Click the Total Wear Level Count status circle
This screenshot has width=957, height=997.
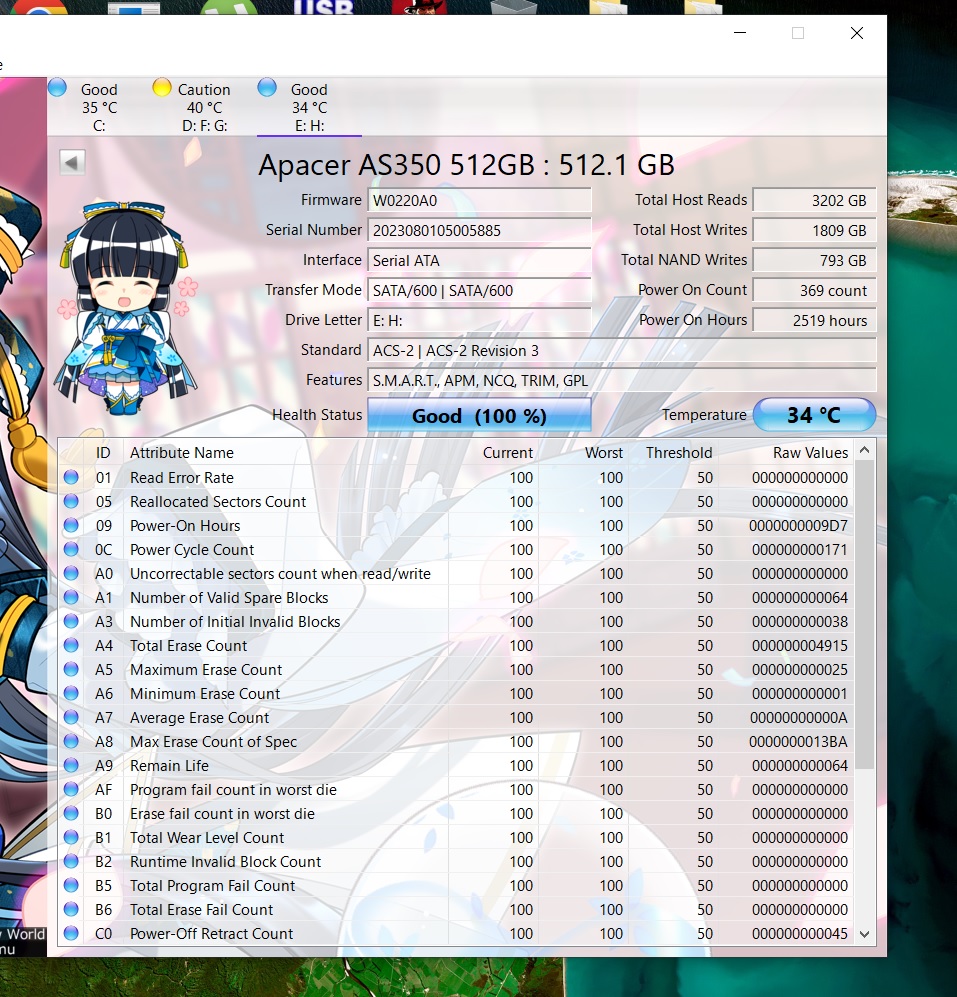click(71, 837)
